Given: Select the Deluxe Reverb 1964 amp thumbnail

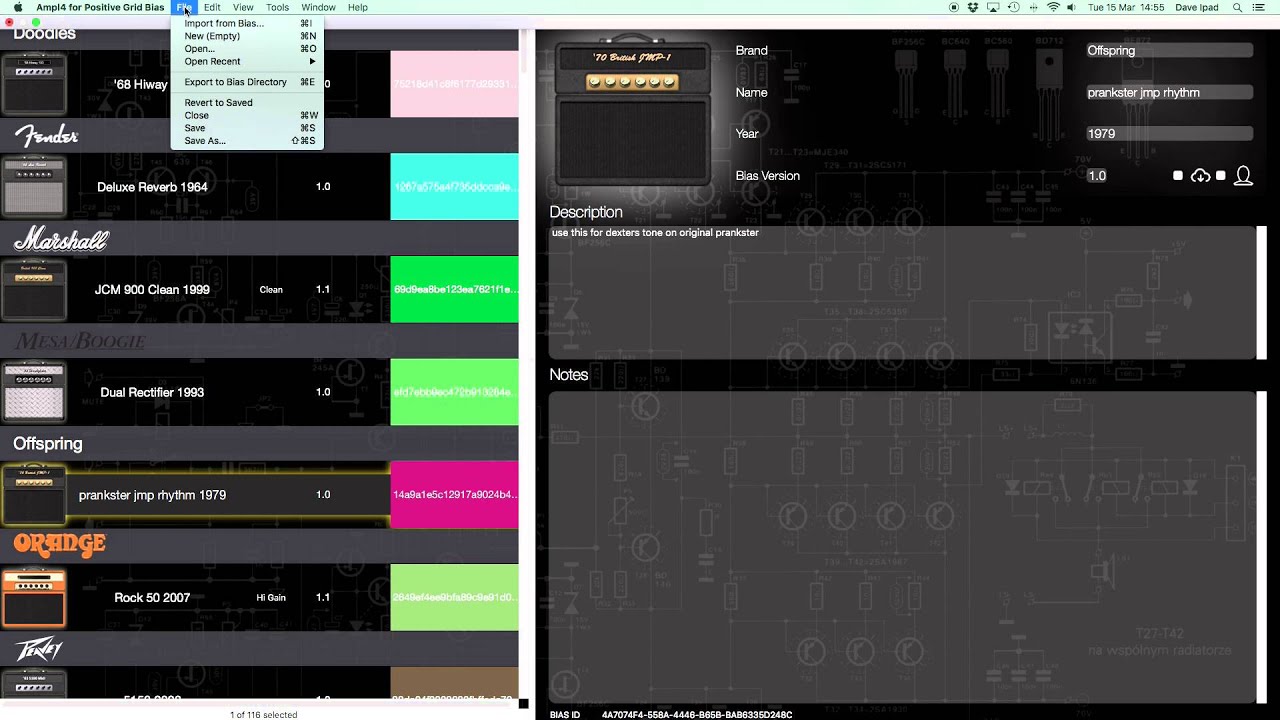Looking at the screenshot, I should click(34, 186).
